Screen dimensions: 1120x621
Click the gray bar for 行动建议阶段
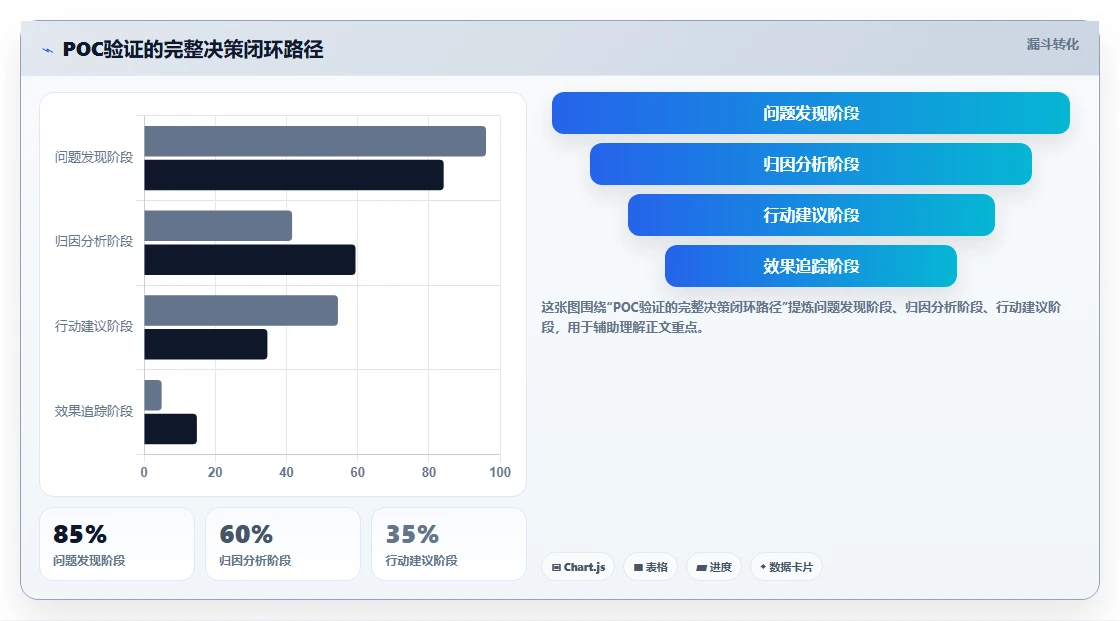pyautogui.click(x=241, y=310)
